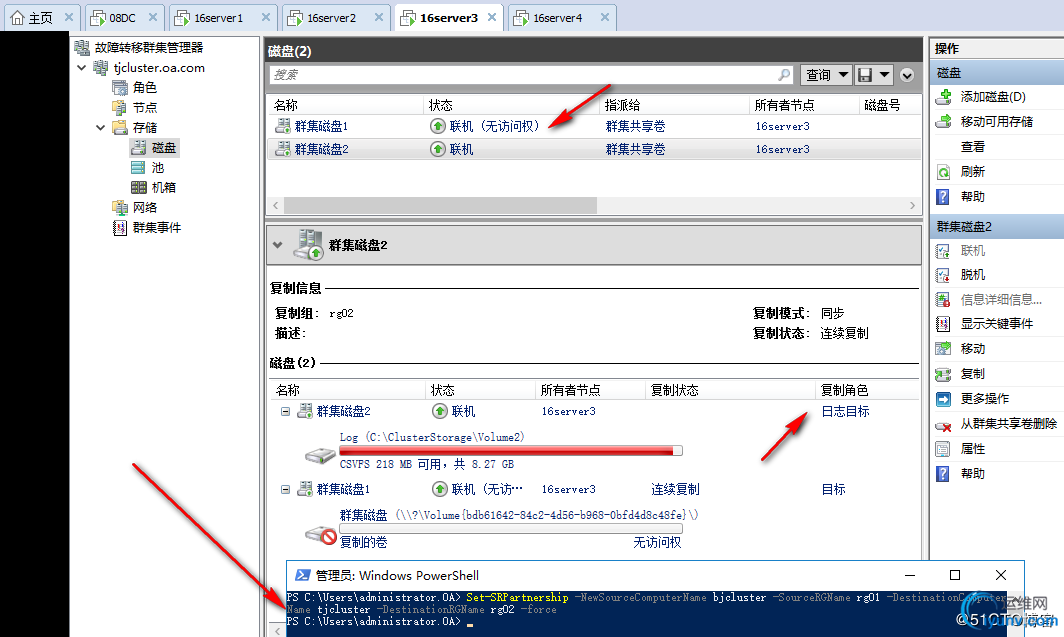Click the online status icon of 群集磁盘2
The width and height of the screenshot is (1064, 637).
438,149
